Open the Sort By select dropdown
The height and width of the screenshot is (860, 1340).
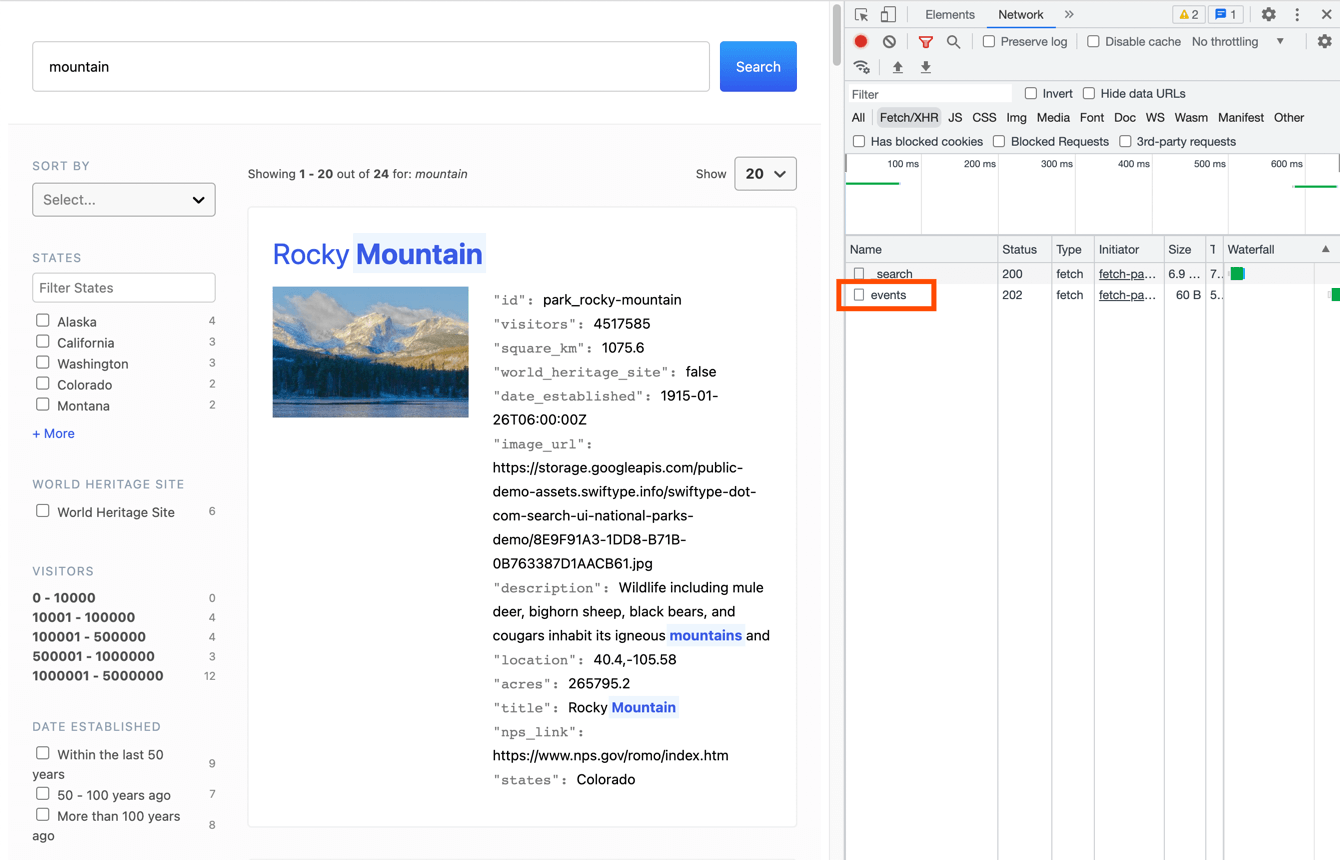[x=124, y=200]
